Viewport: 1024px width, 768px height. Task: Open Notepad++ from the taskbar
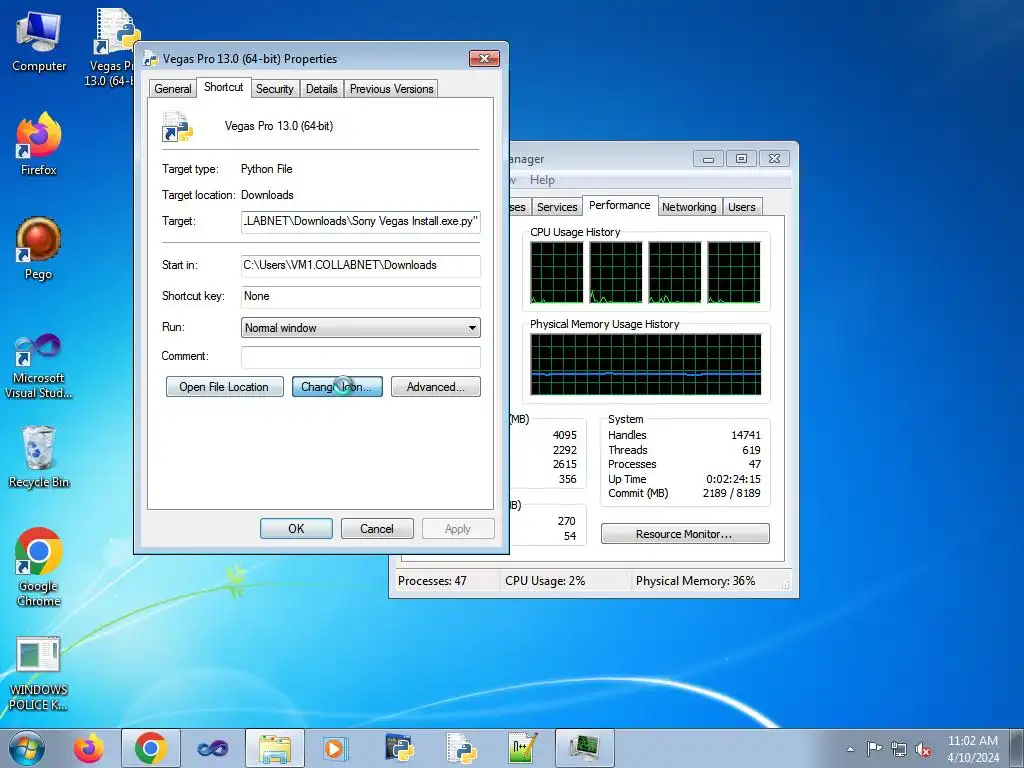[x=522, y=748]
